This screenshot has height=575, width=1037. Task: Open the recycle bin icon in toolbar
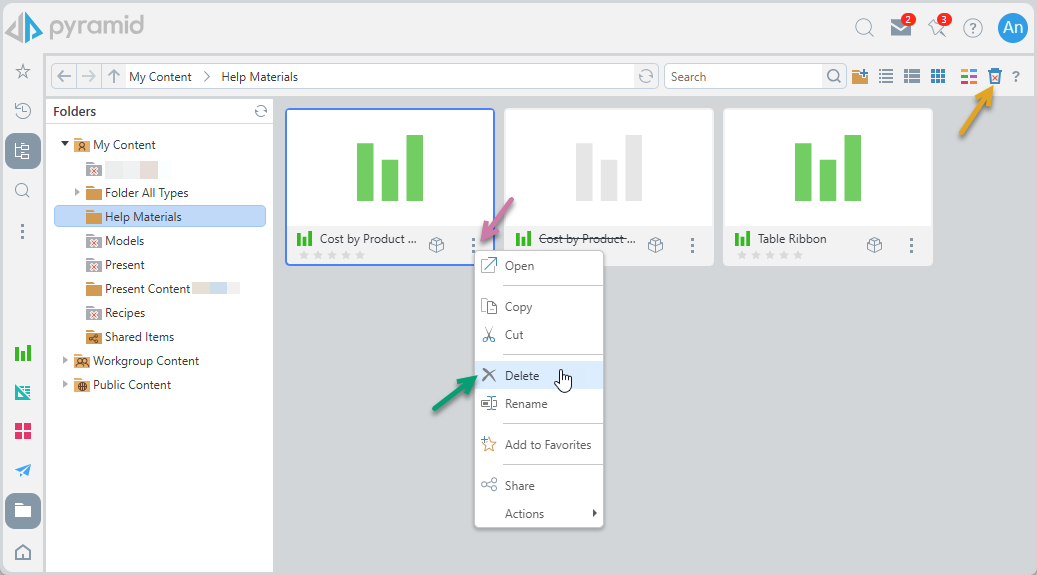[994, 77]
